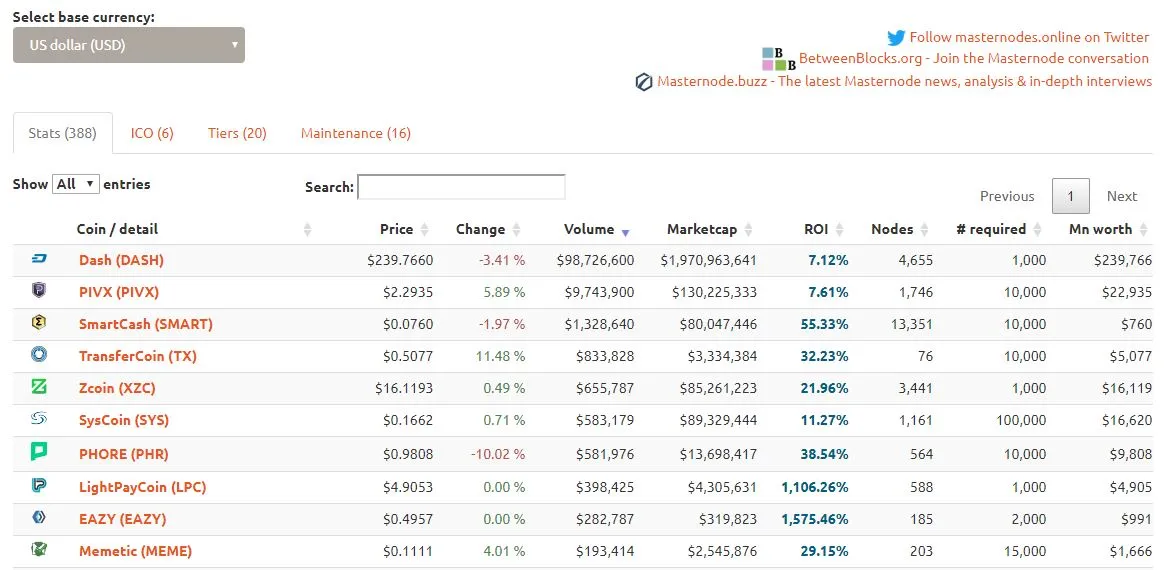Click the Dash coin logo icon

[39, 258]
